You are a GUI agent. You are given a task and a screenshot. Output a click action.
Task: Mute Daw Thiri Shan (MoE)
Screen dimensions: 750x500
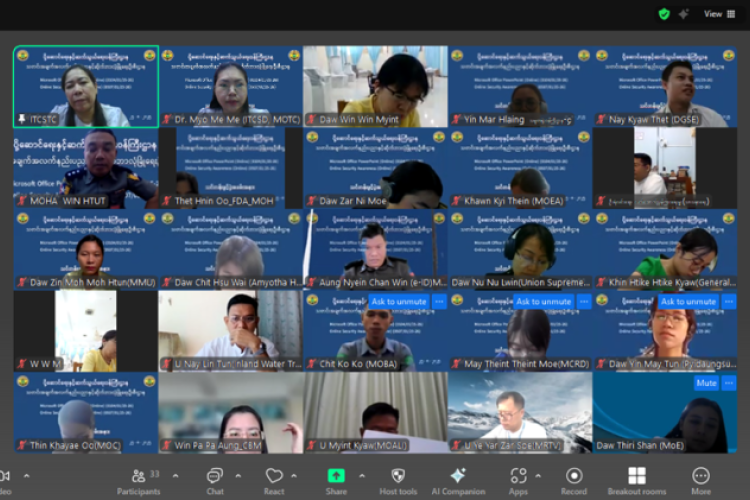coord(707,383)
